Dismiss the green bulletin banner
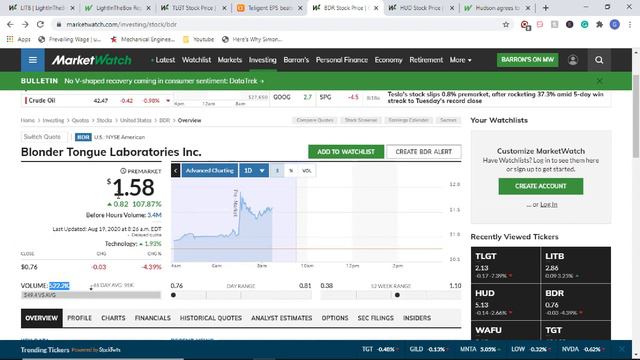The width and height of the screenshot is (640, 360). coord(599,81)
